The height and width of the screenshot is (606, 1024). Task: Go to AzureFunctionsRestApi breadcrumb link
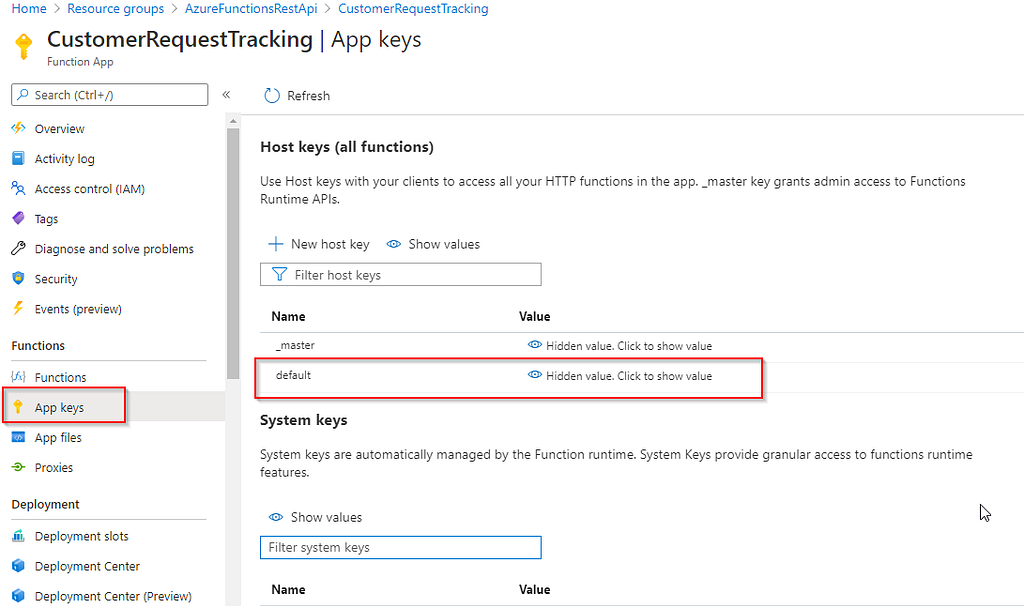click(251, 8)
